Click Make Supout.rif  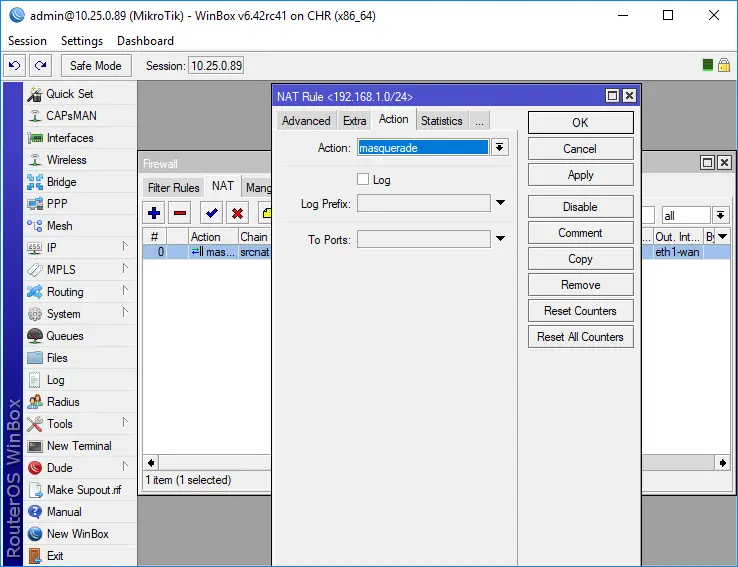[x=80, y=490]
